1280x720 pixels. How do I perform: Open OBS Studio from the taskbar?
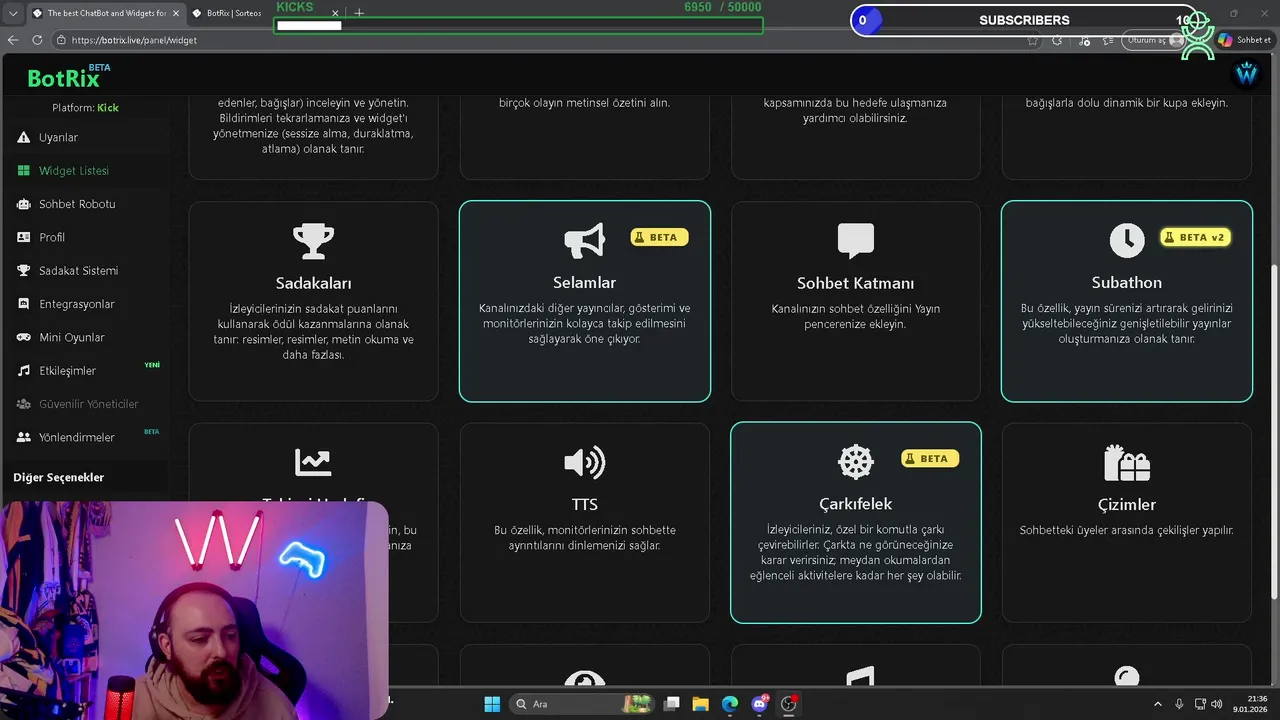coord(789,704)
